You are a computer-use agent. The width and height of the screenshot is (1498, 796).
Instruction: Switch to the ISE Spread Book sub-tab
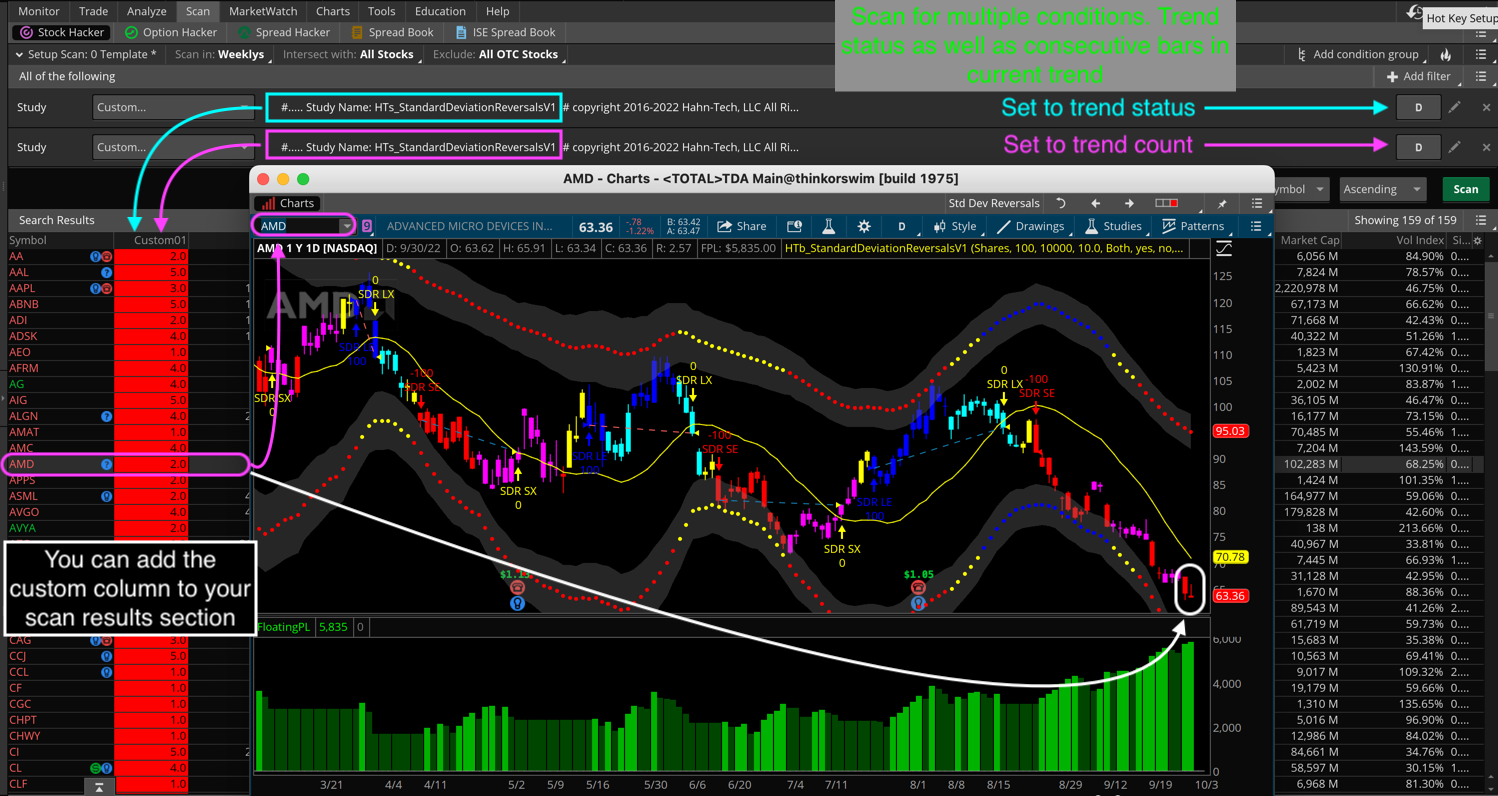pos(504,32)
